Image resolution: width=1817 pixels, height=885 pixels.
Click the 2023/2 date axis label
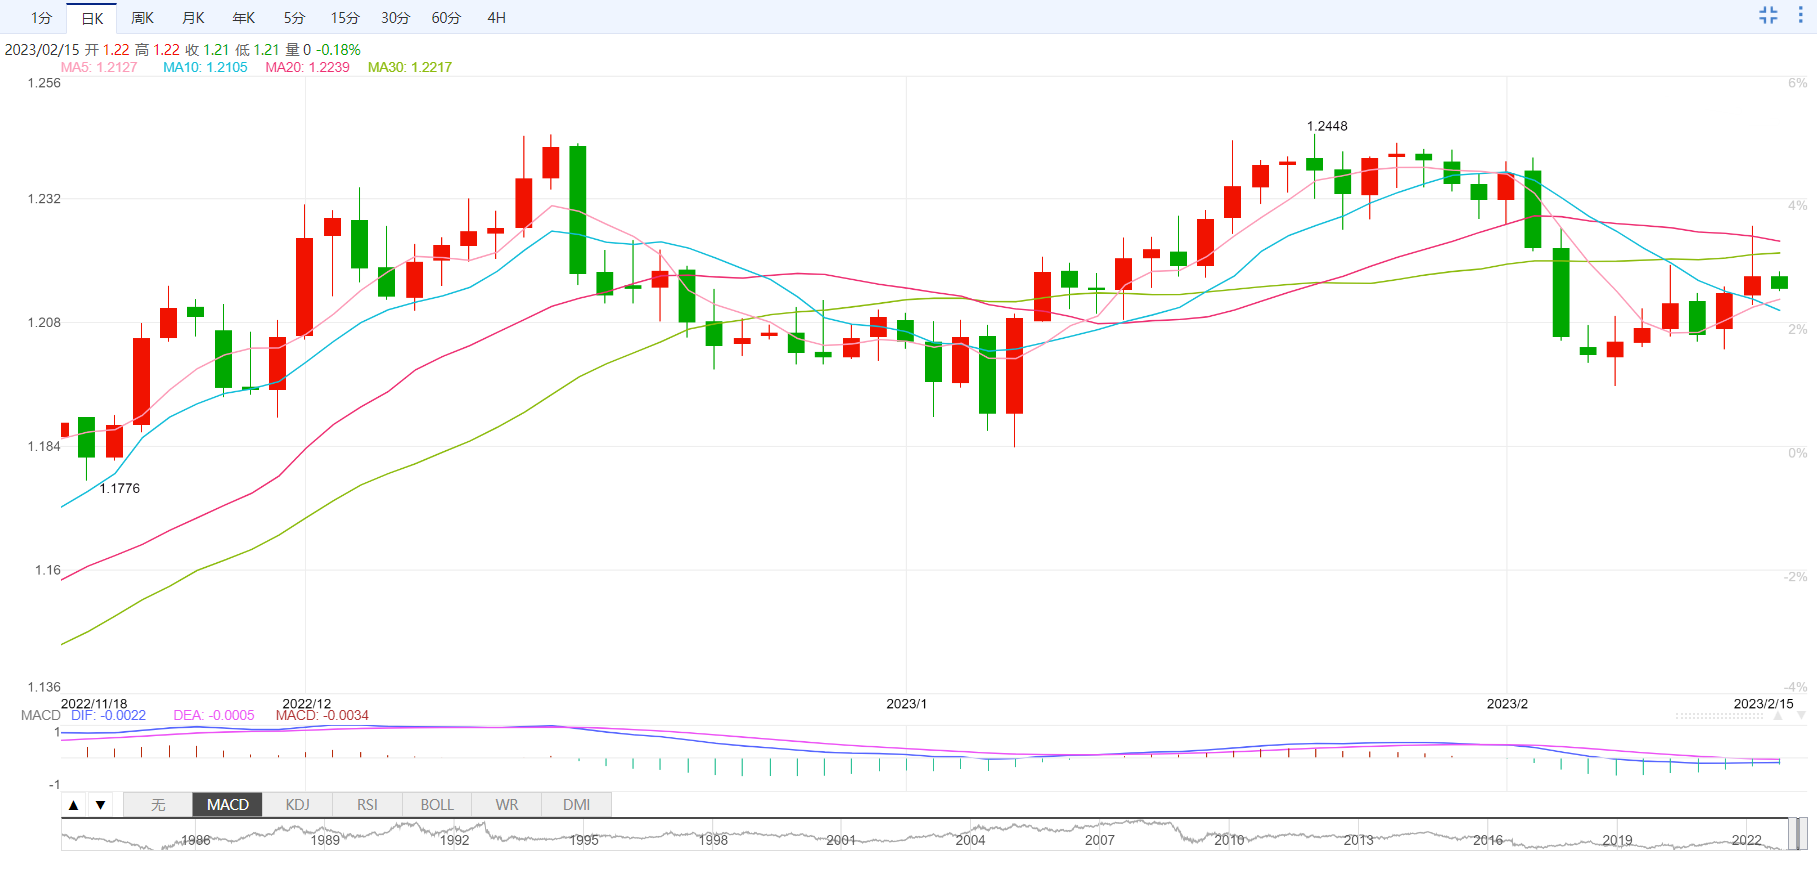tap(1507, 704)
